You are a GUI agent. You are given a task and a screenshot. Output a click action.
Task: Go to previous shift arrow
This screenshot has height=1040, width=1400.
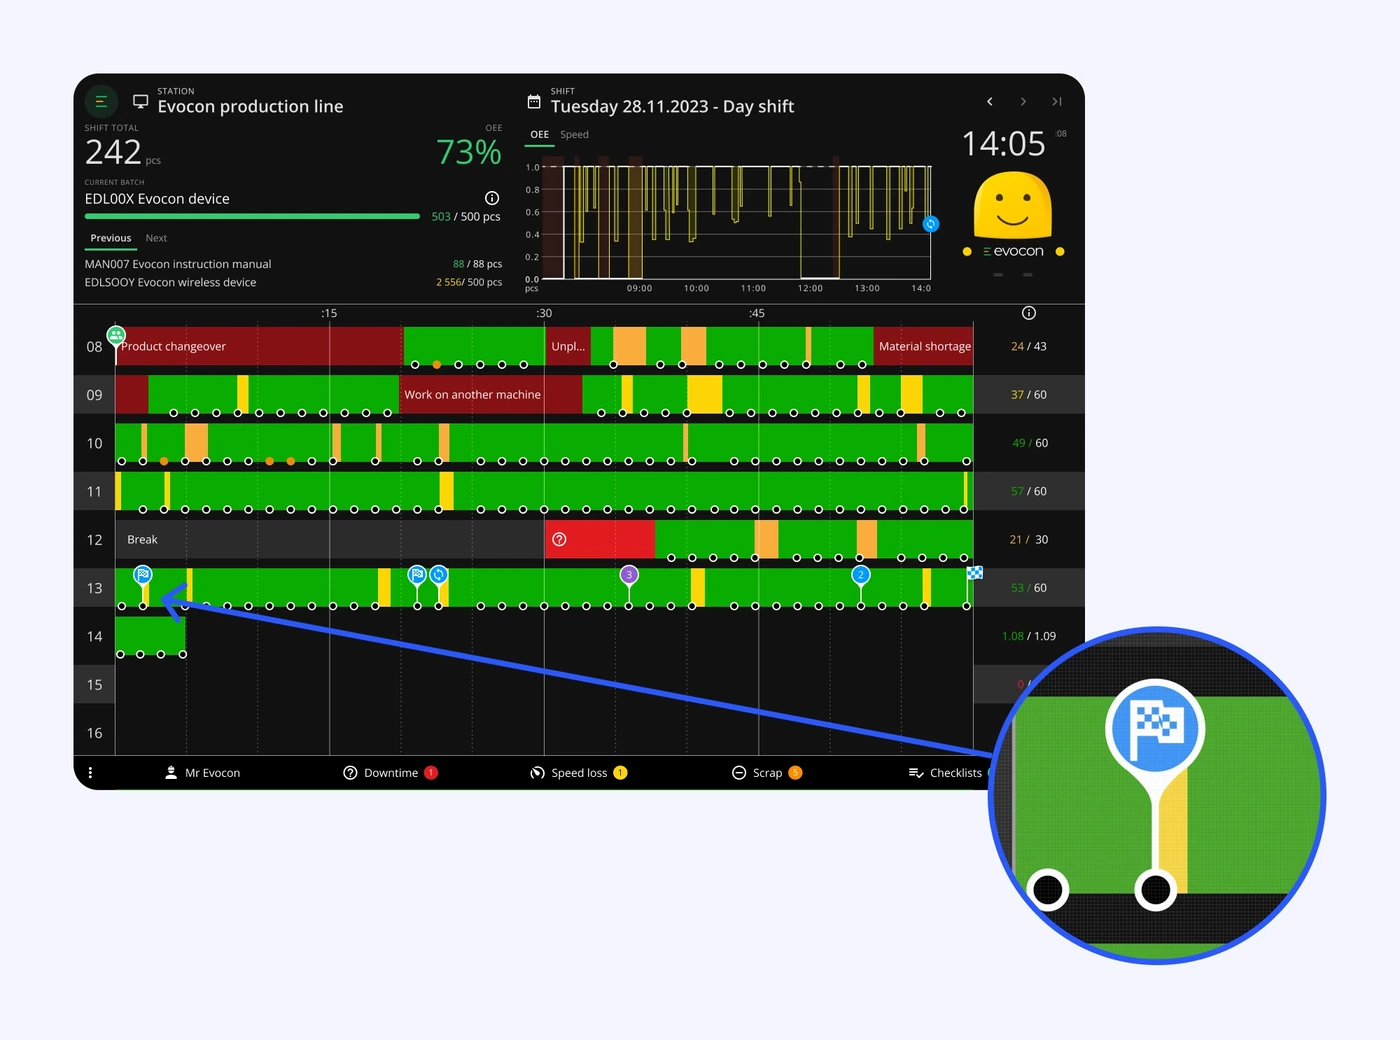990,101
